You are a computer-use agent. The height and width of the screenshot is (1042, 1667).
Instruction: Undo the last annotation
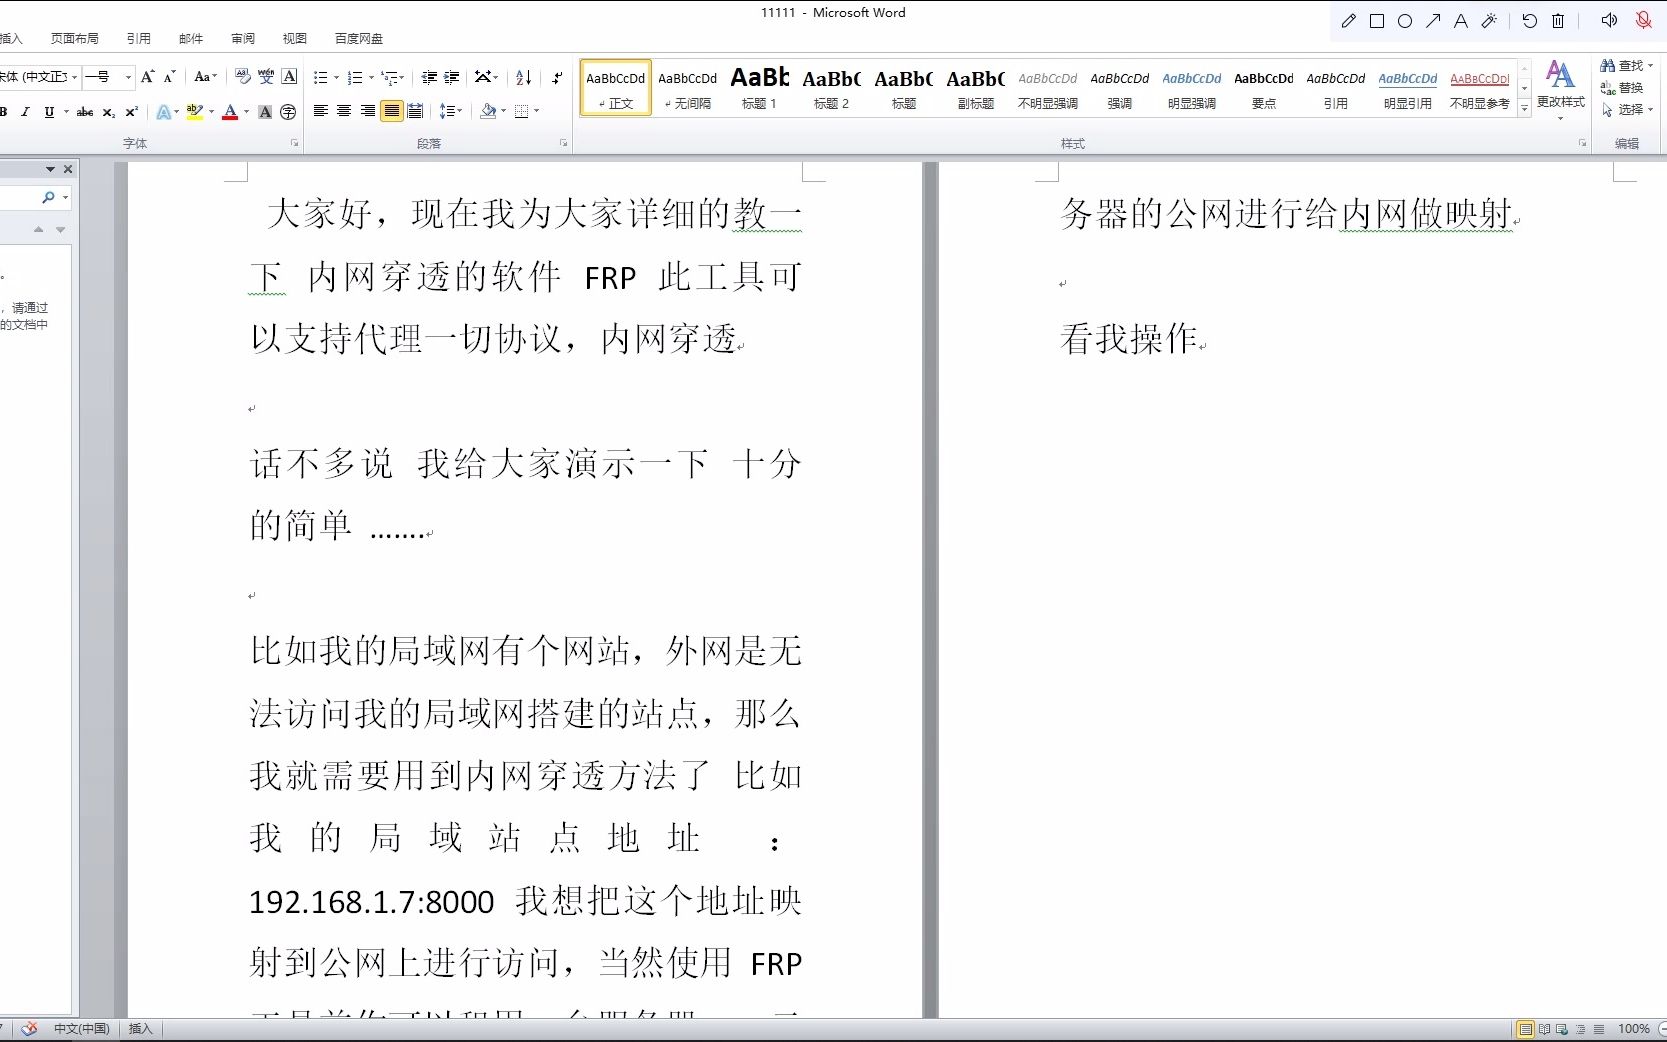[1529, 21]
